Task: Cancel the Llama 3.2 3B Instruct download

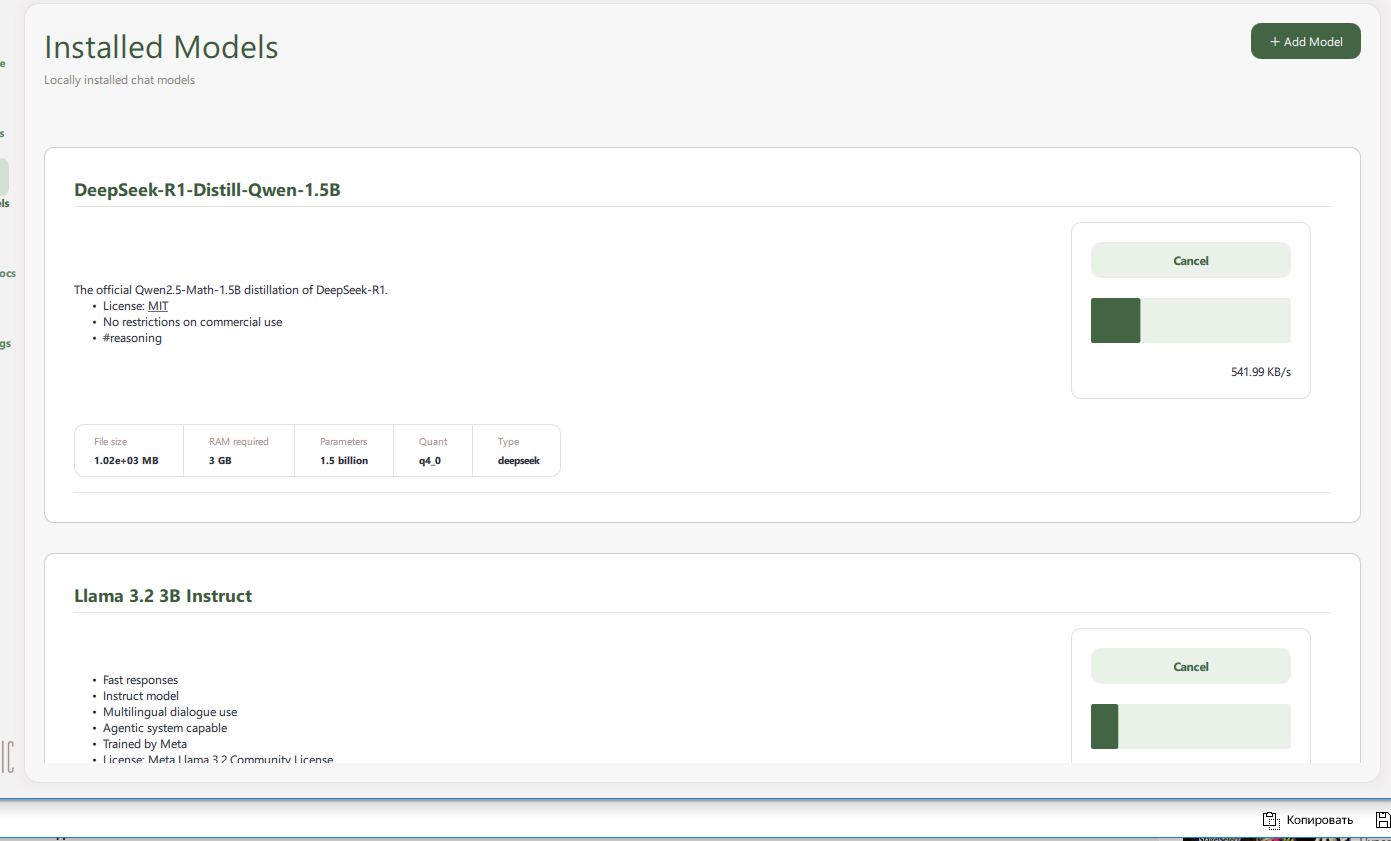Action: (x=1190, y=666)
